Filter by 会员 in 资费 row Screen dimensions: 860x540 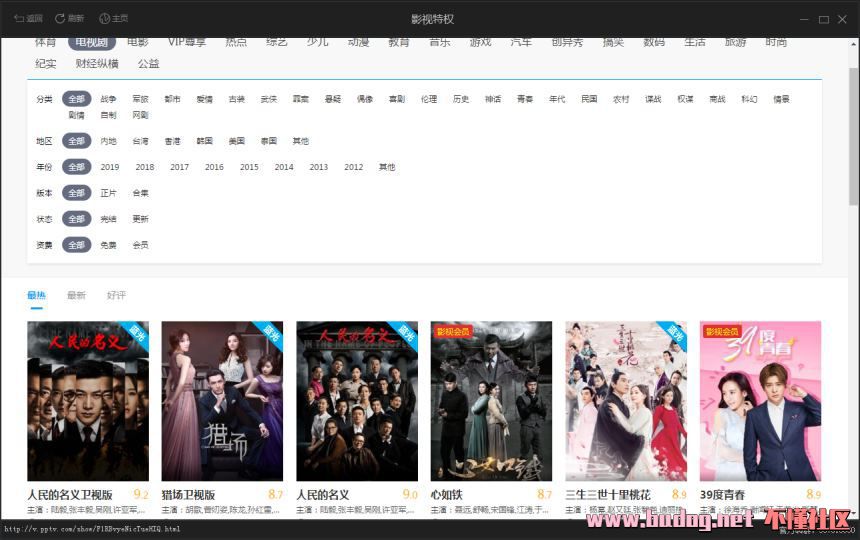140,245
